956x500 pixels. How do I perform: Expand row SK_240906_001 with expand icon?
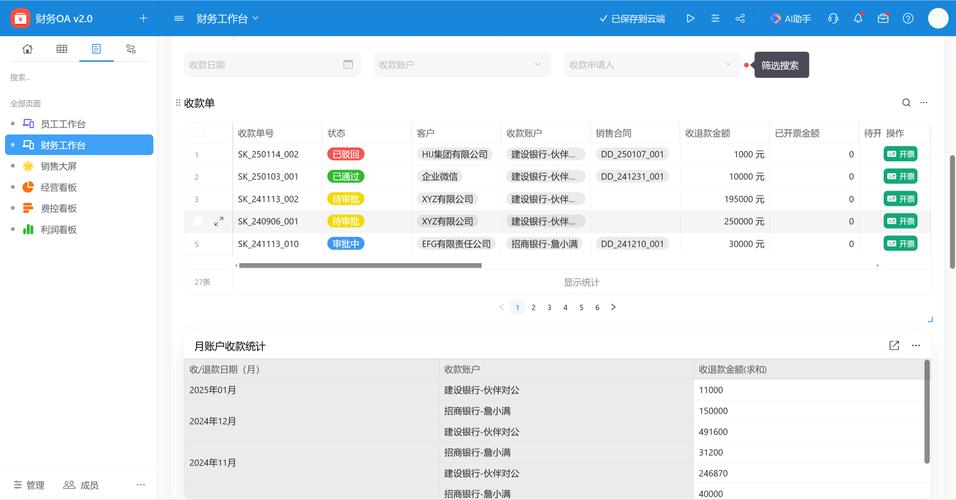219,221
